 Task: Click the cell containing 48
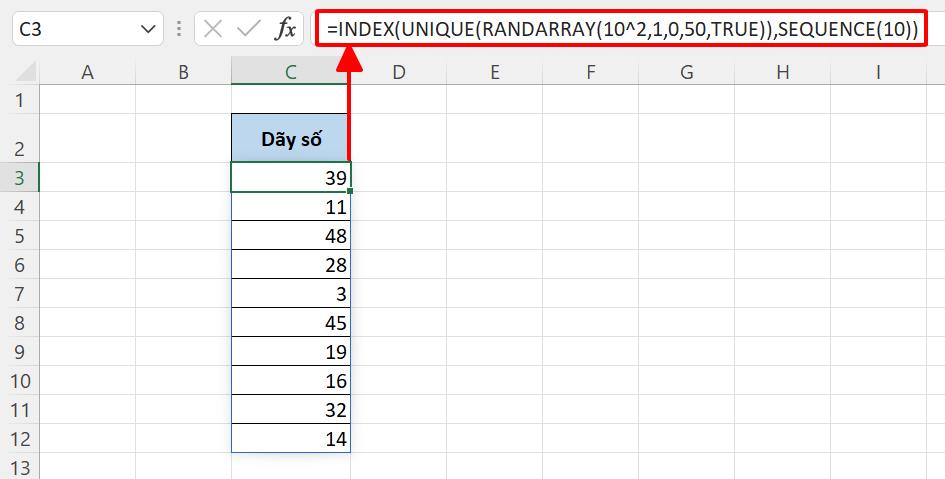291,236
